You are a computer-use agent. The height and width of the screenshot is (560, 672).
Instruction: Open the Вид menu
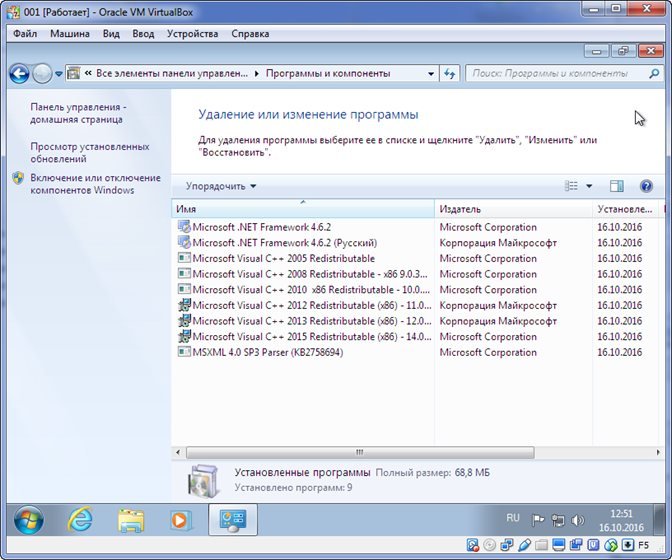pyautogui.click(x=111, y=33)
